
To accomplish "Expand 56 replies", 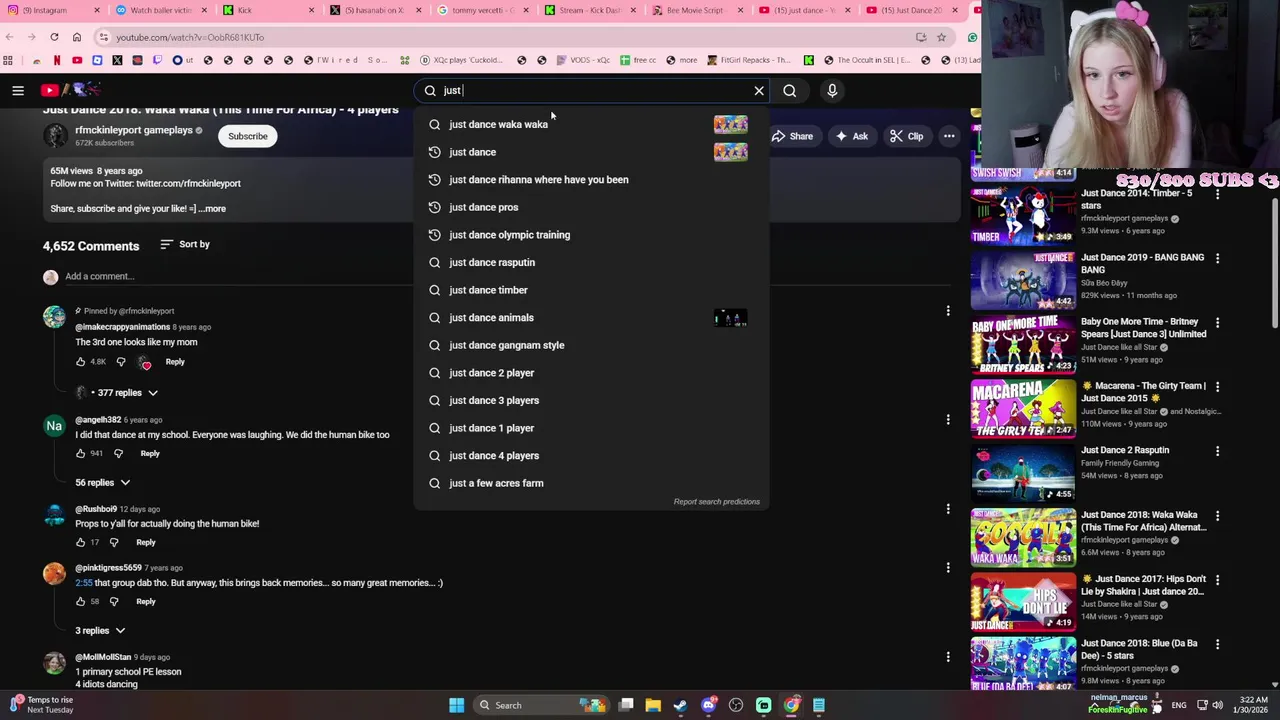I will [x=102, y=483].
